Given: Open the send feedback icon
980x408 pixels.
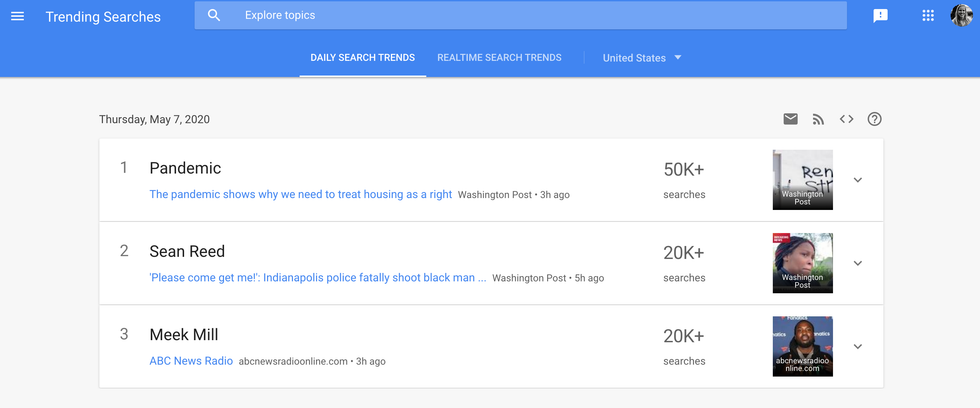Looking at the screenshot, I should point(880,16).
